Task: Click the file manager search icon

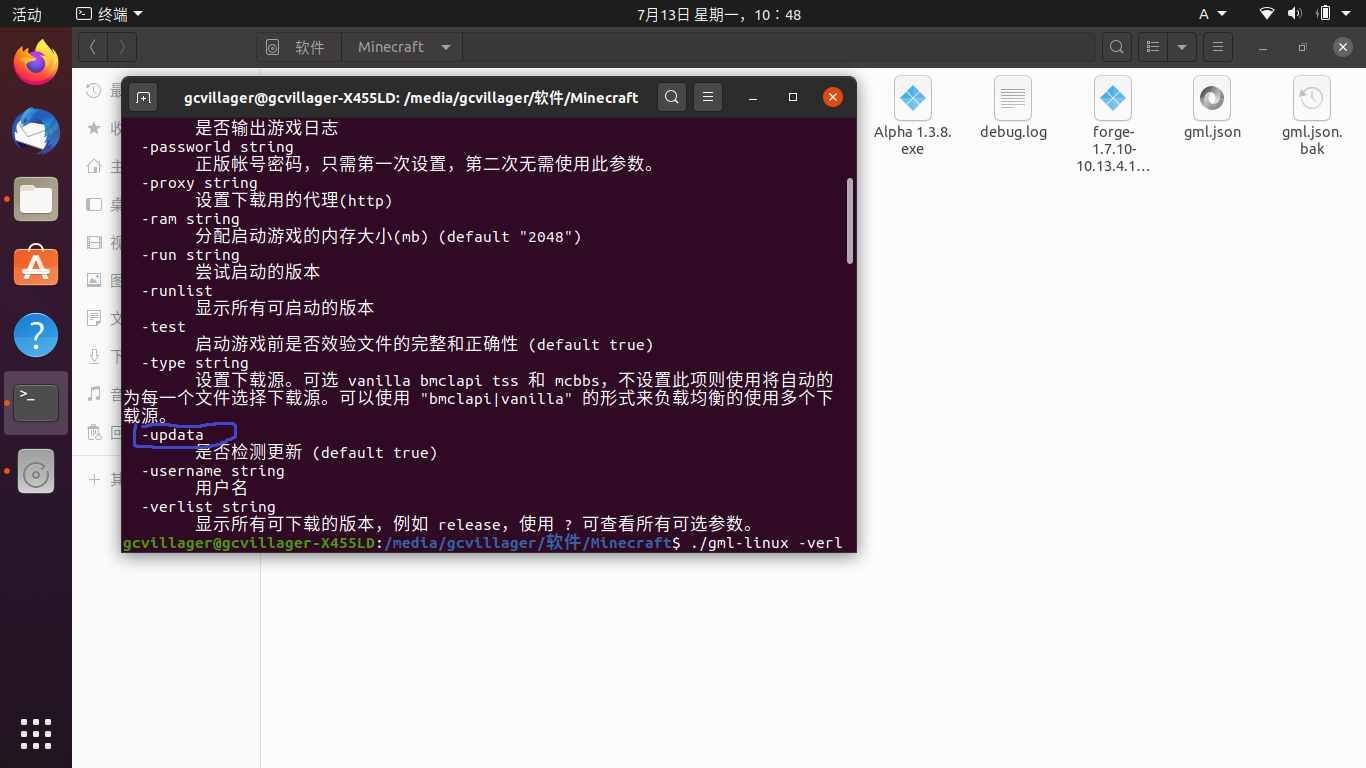Action: (x=1116, y=47)
